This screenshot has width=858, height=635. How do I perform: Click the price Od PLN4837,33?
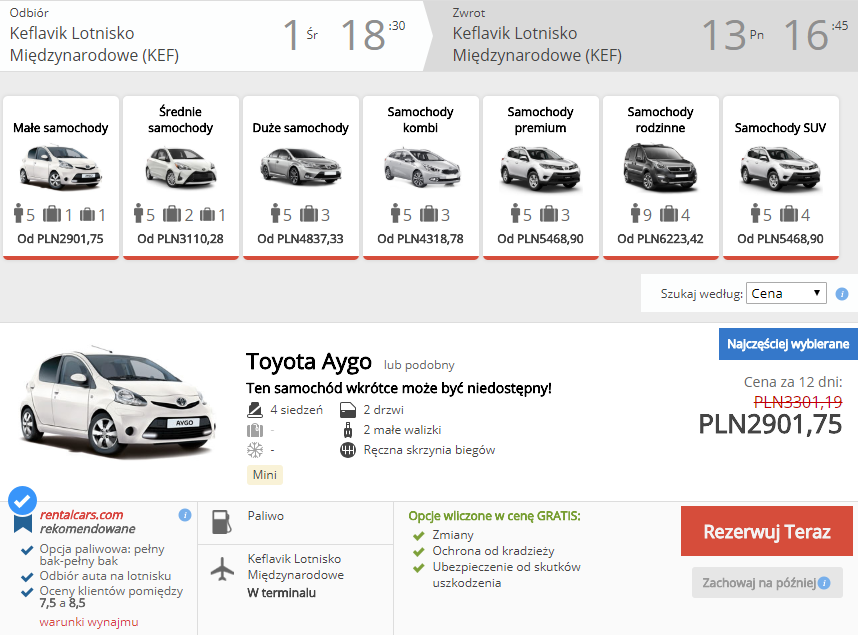click(x=300, y=239)
